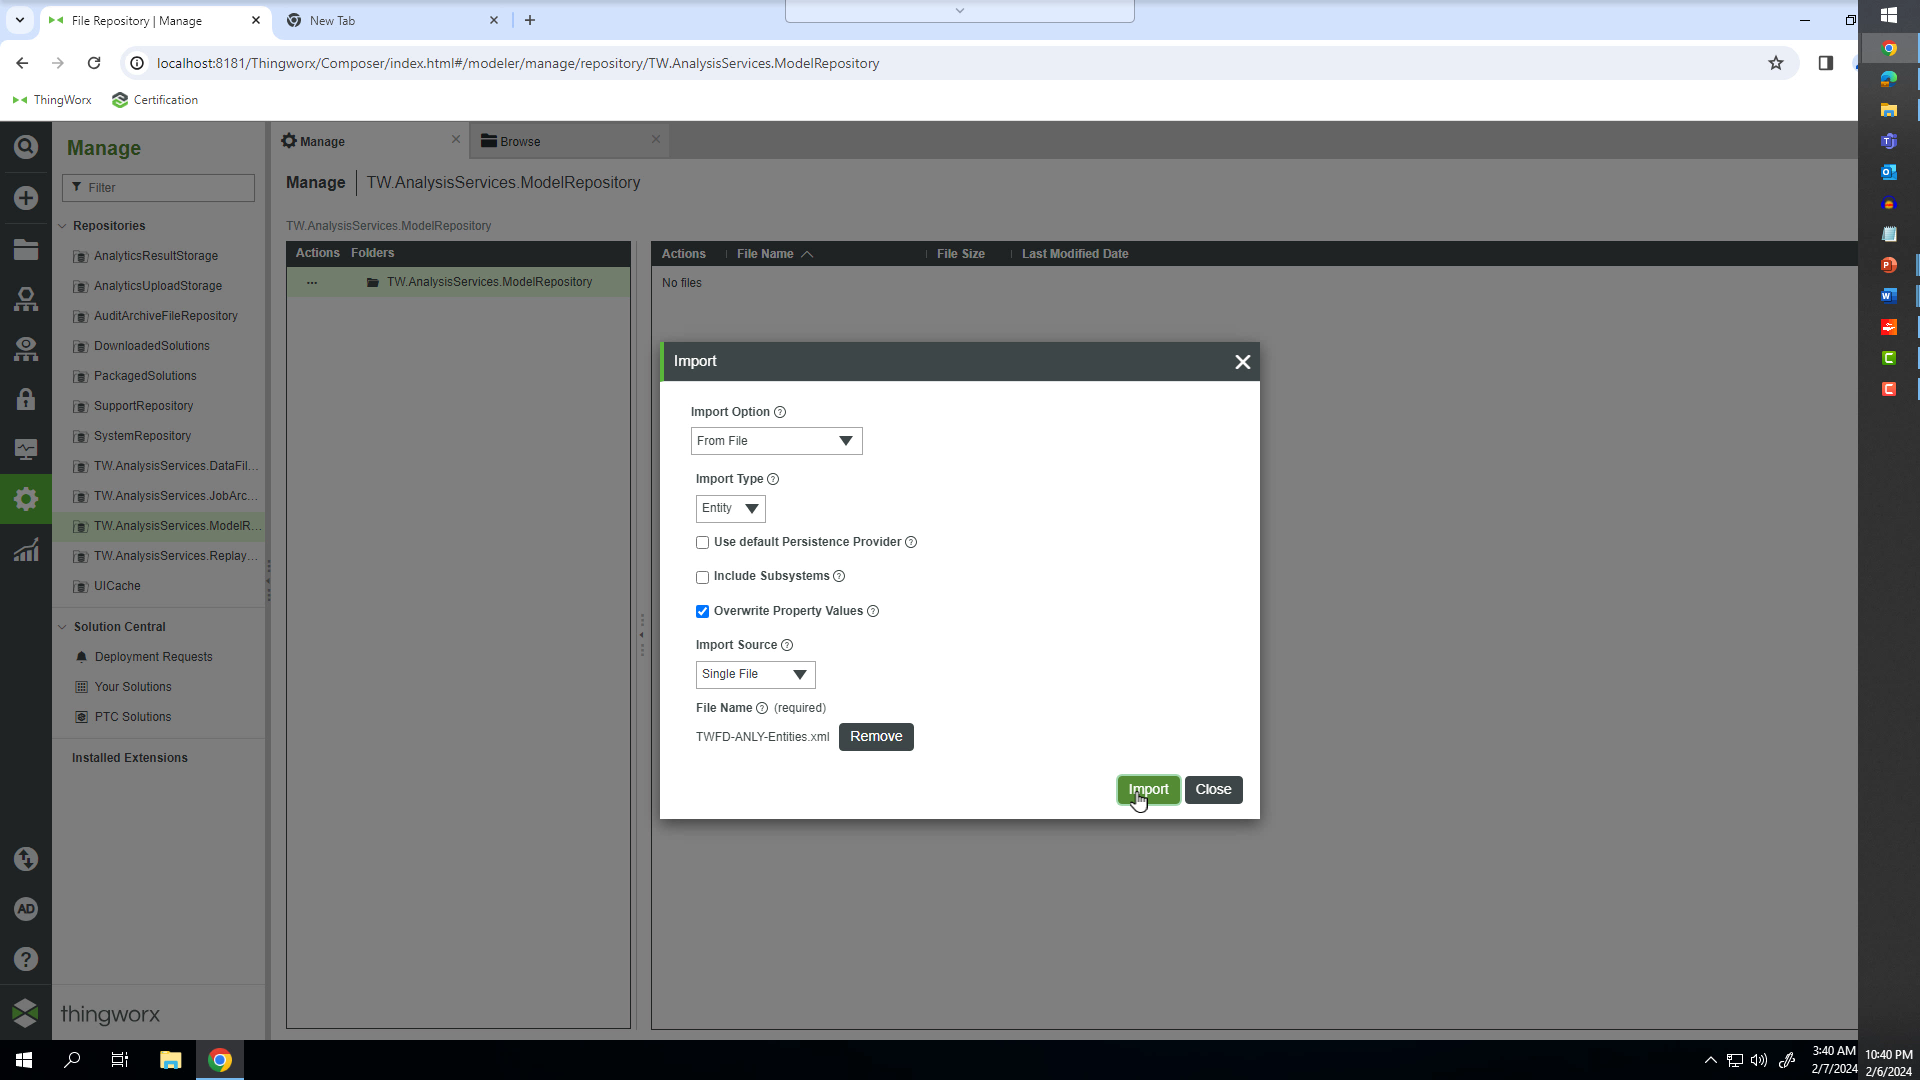Collapse the Repositories tree section

pyautogui.click(x=62, y=226)
